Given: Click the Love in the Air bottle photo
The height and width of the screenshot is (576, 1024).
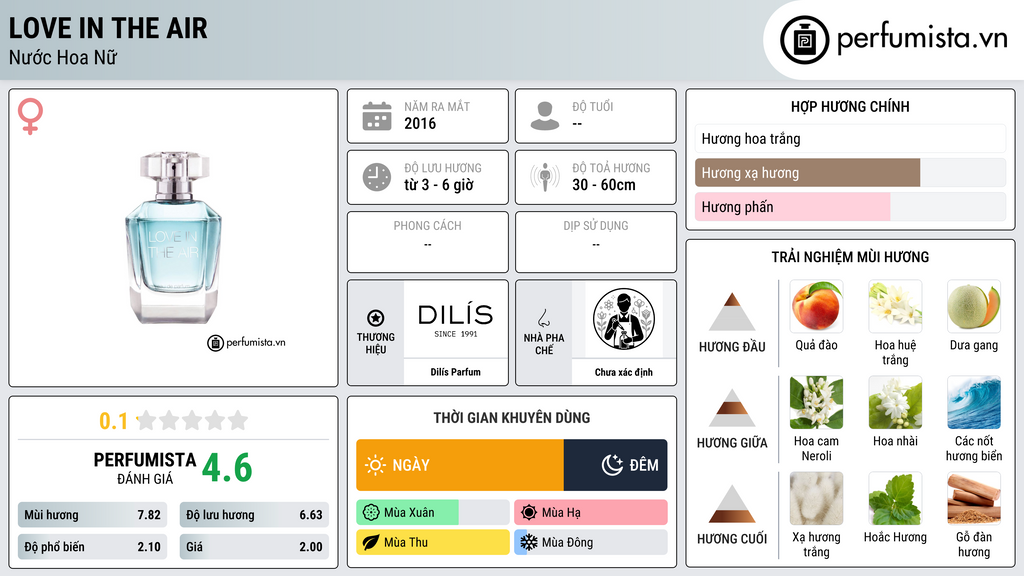Looking at the screenshot, I should 173,238.
